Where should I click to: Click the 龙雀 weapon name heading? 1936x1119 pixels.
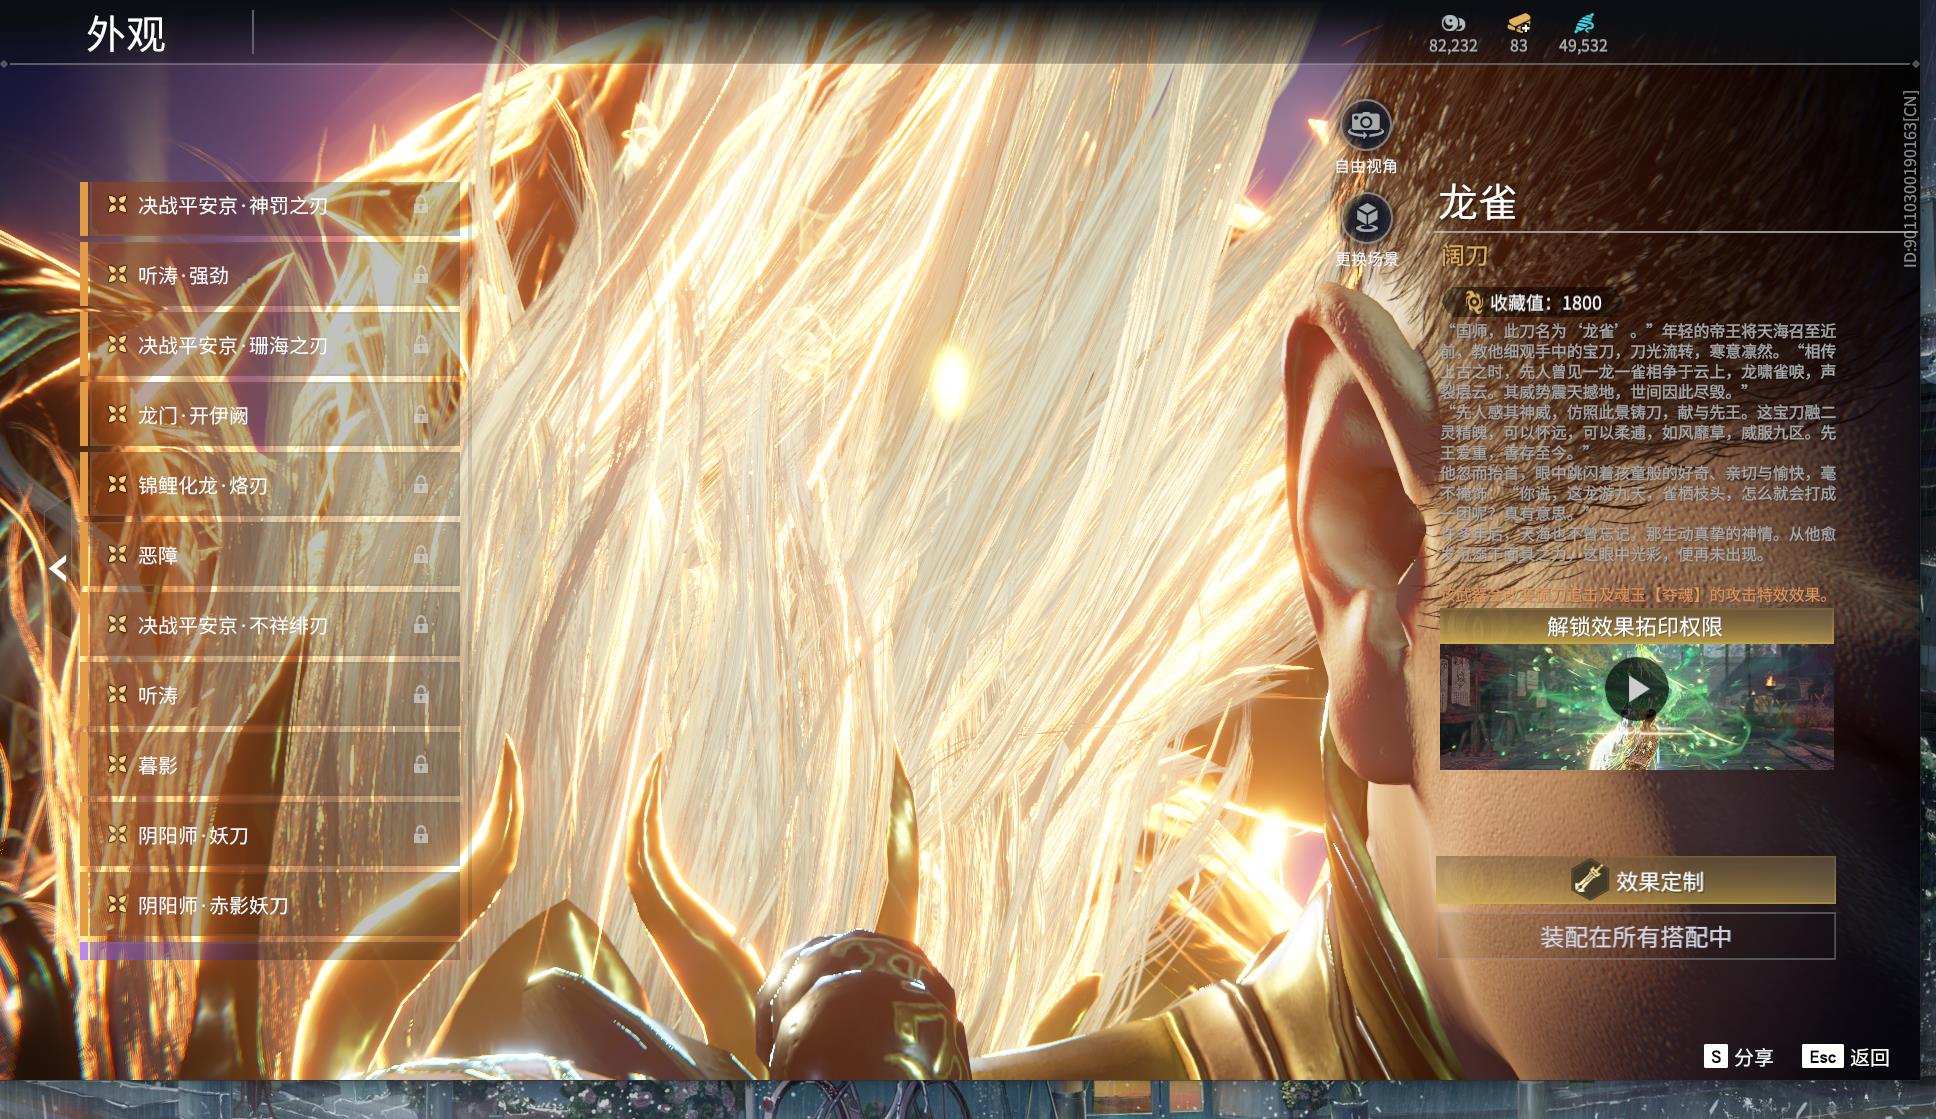click(x=1478, y=202)
